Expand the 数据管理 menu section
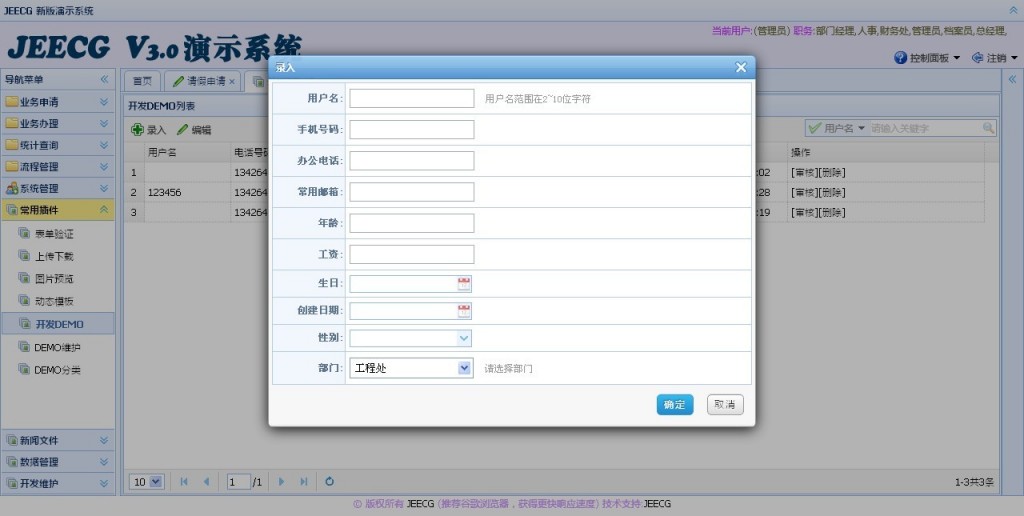Screen dimensions: 1024x516 (57, 462)
